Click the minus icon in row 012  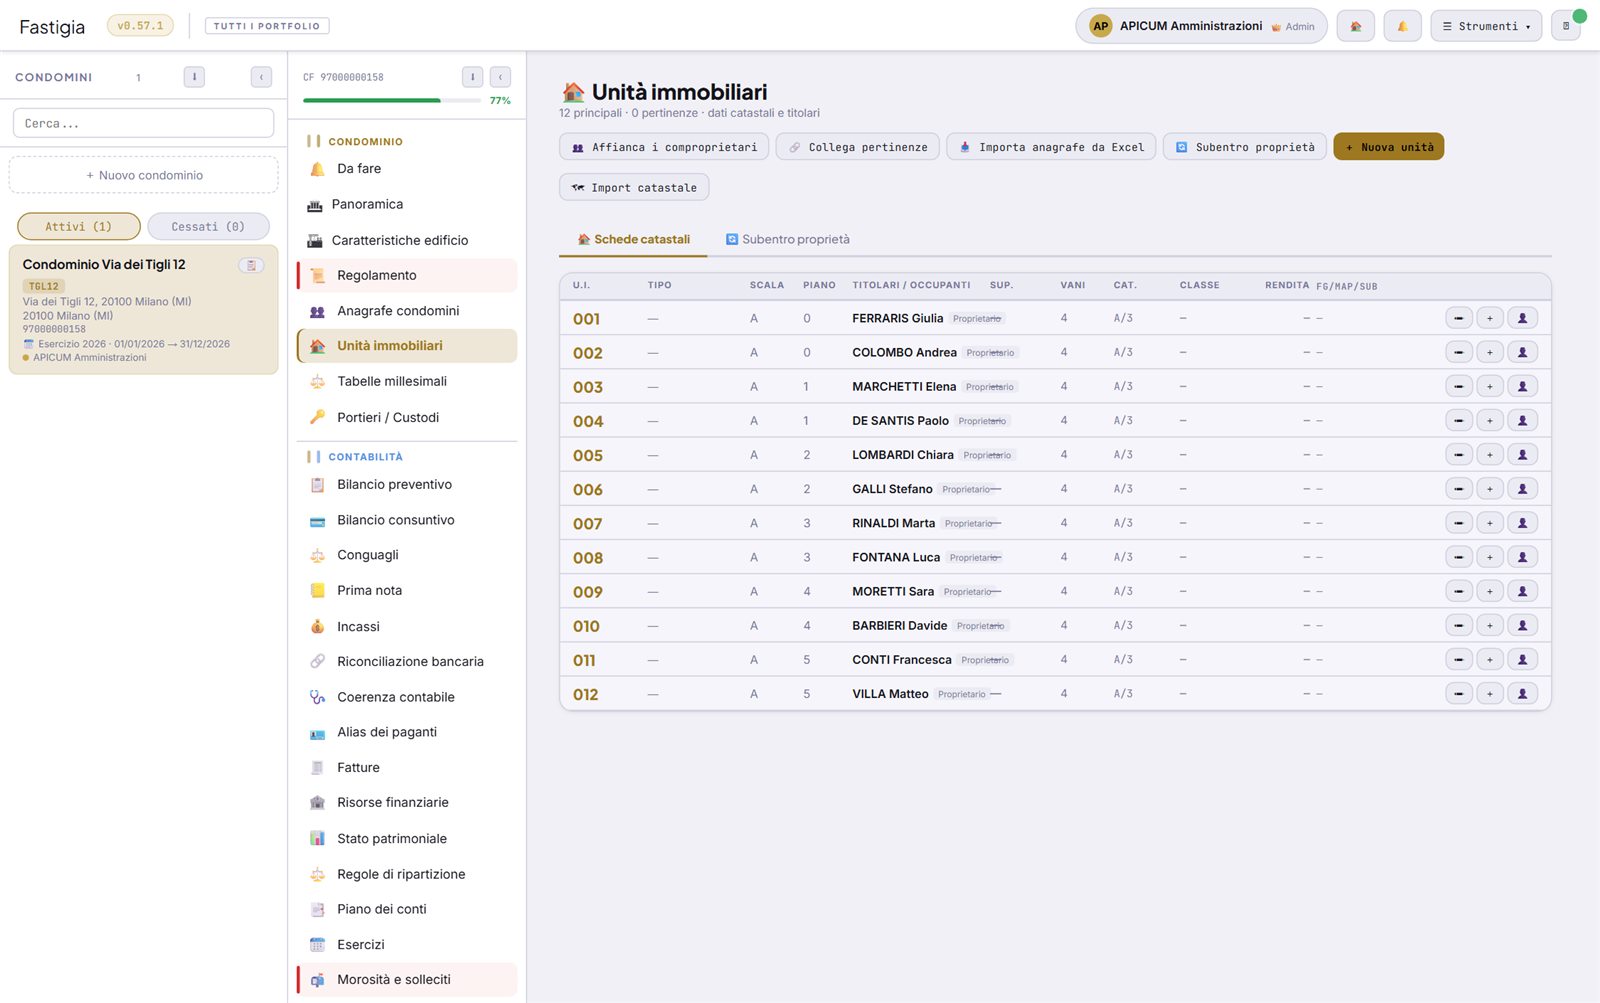click(x=1459, y=694)
